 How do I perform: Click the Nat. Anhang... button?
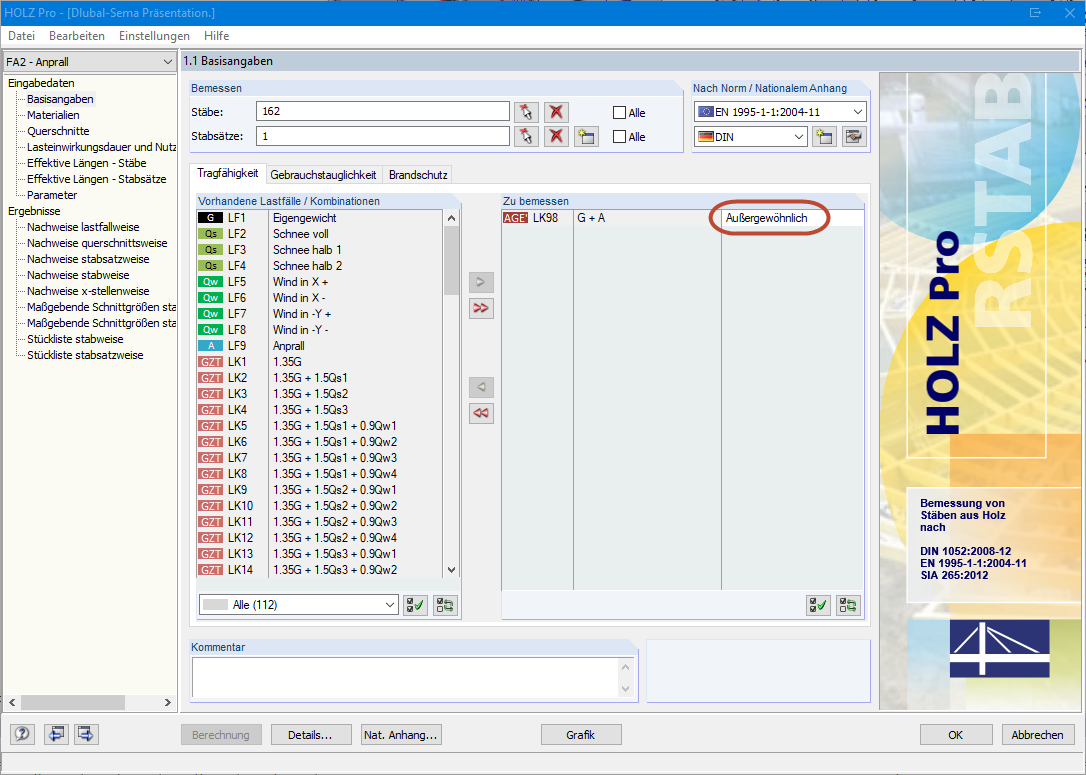click(x=401, y=735)
